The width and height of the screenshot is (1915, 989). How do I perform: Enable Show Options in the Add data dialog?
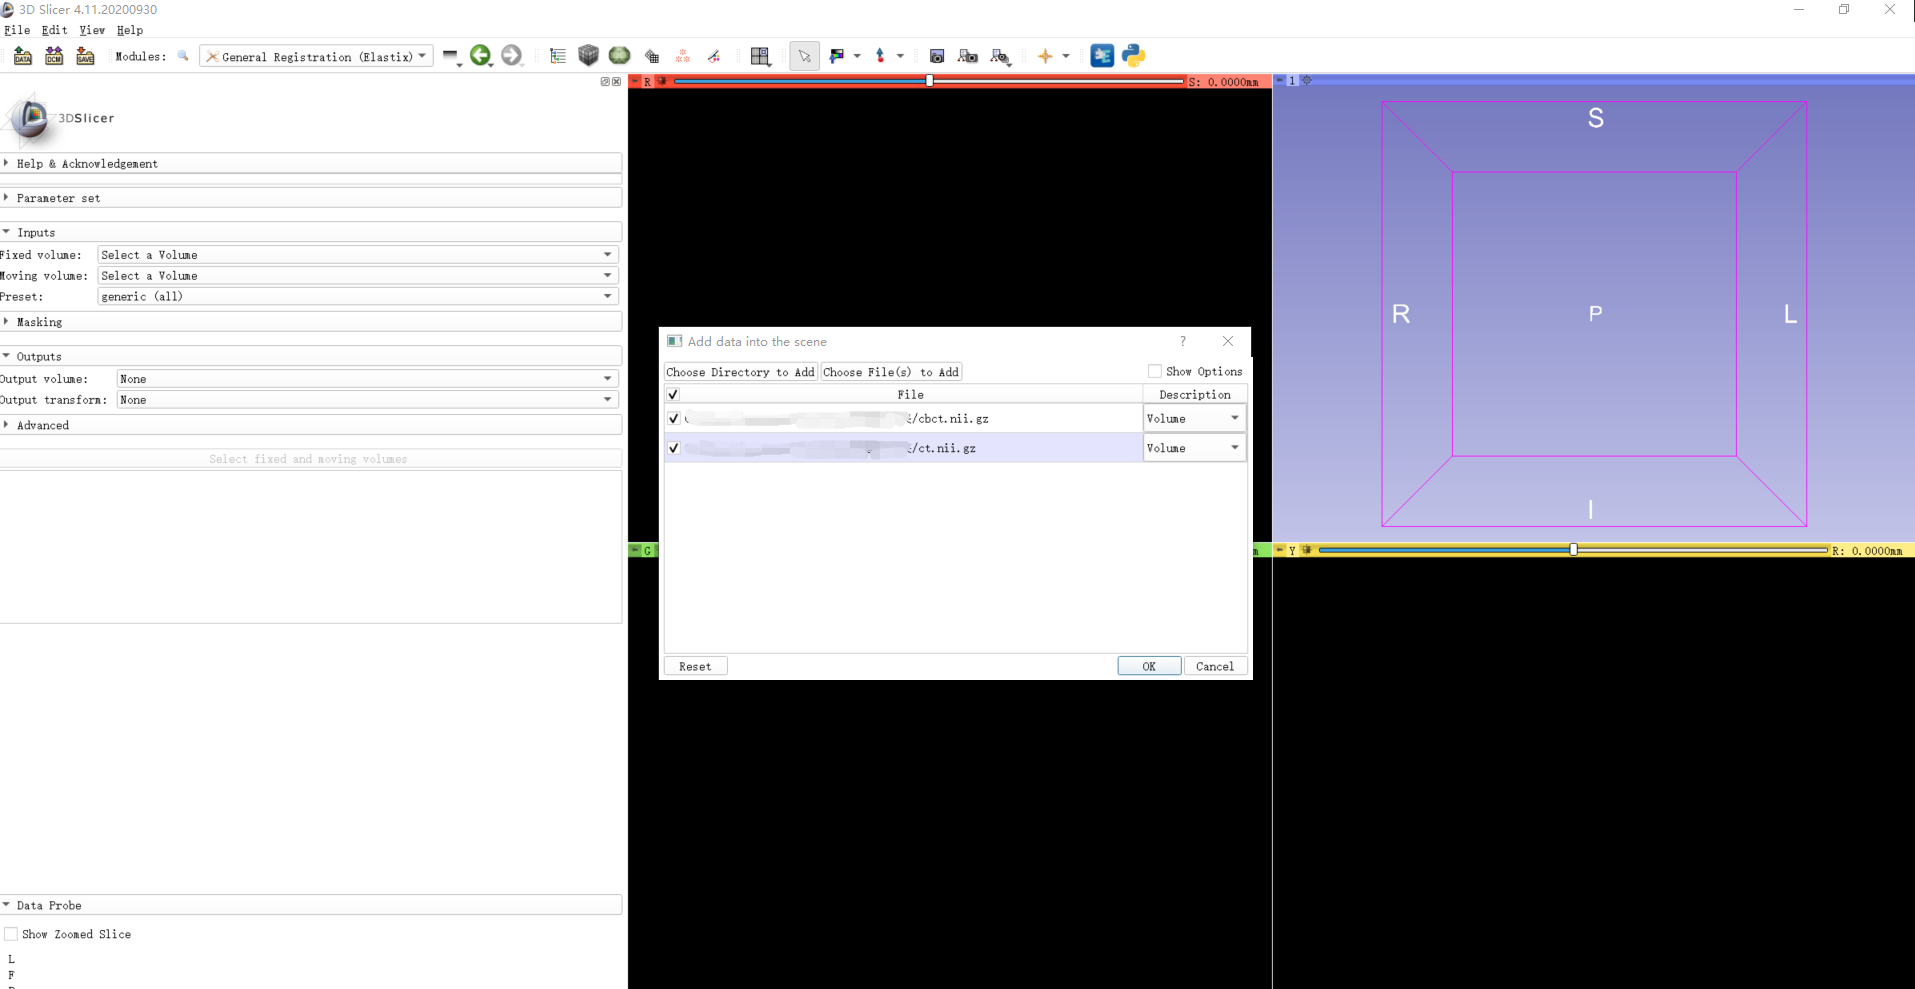click(1154, 371)
